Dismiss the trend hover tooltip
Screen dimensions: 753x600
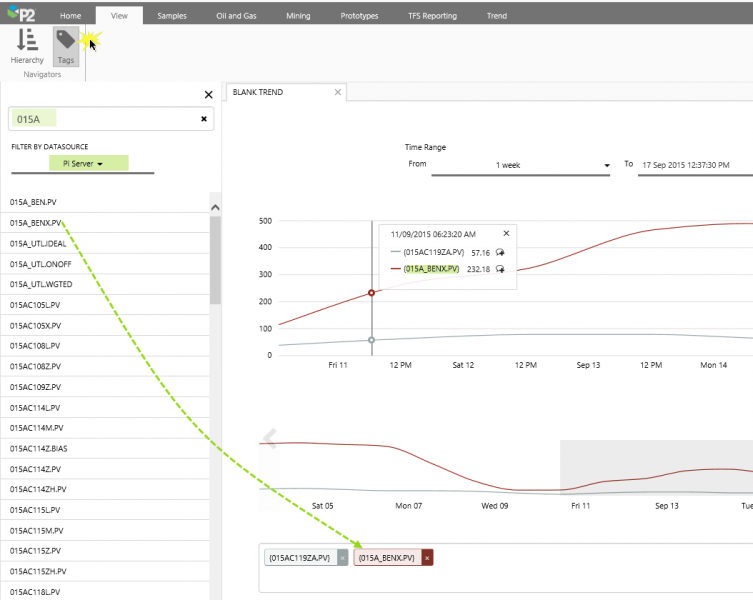point(505,233)
